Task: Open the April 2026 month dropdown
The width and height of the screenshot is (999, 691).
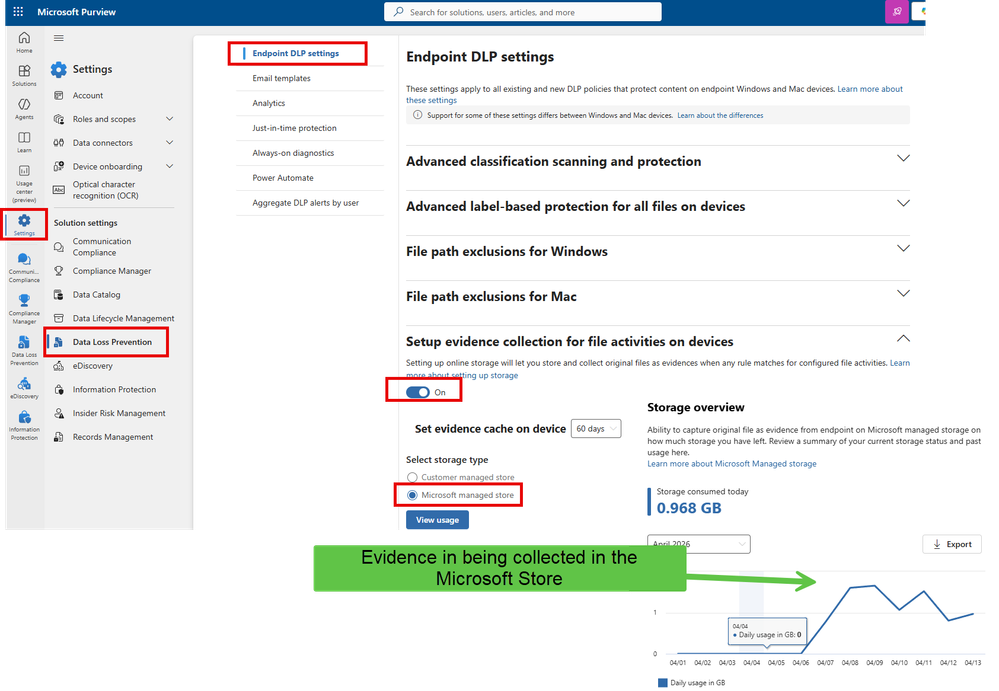Action: click(698, 544)
